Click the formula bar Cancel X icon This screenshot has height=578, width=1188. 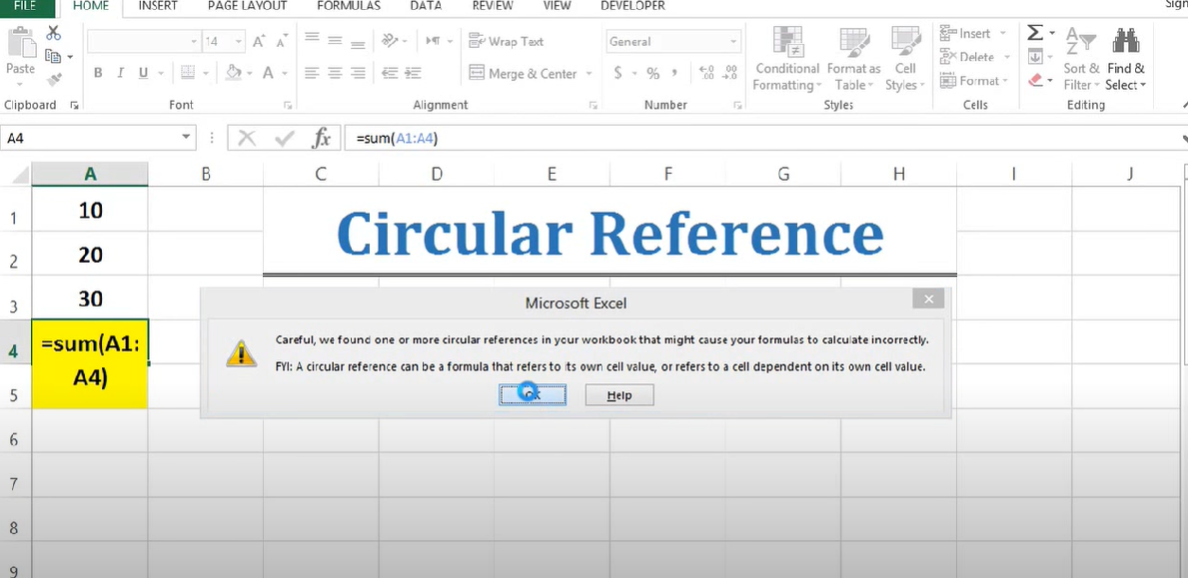coord(247,138)
